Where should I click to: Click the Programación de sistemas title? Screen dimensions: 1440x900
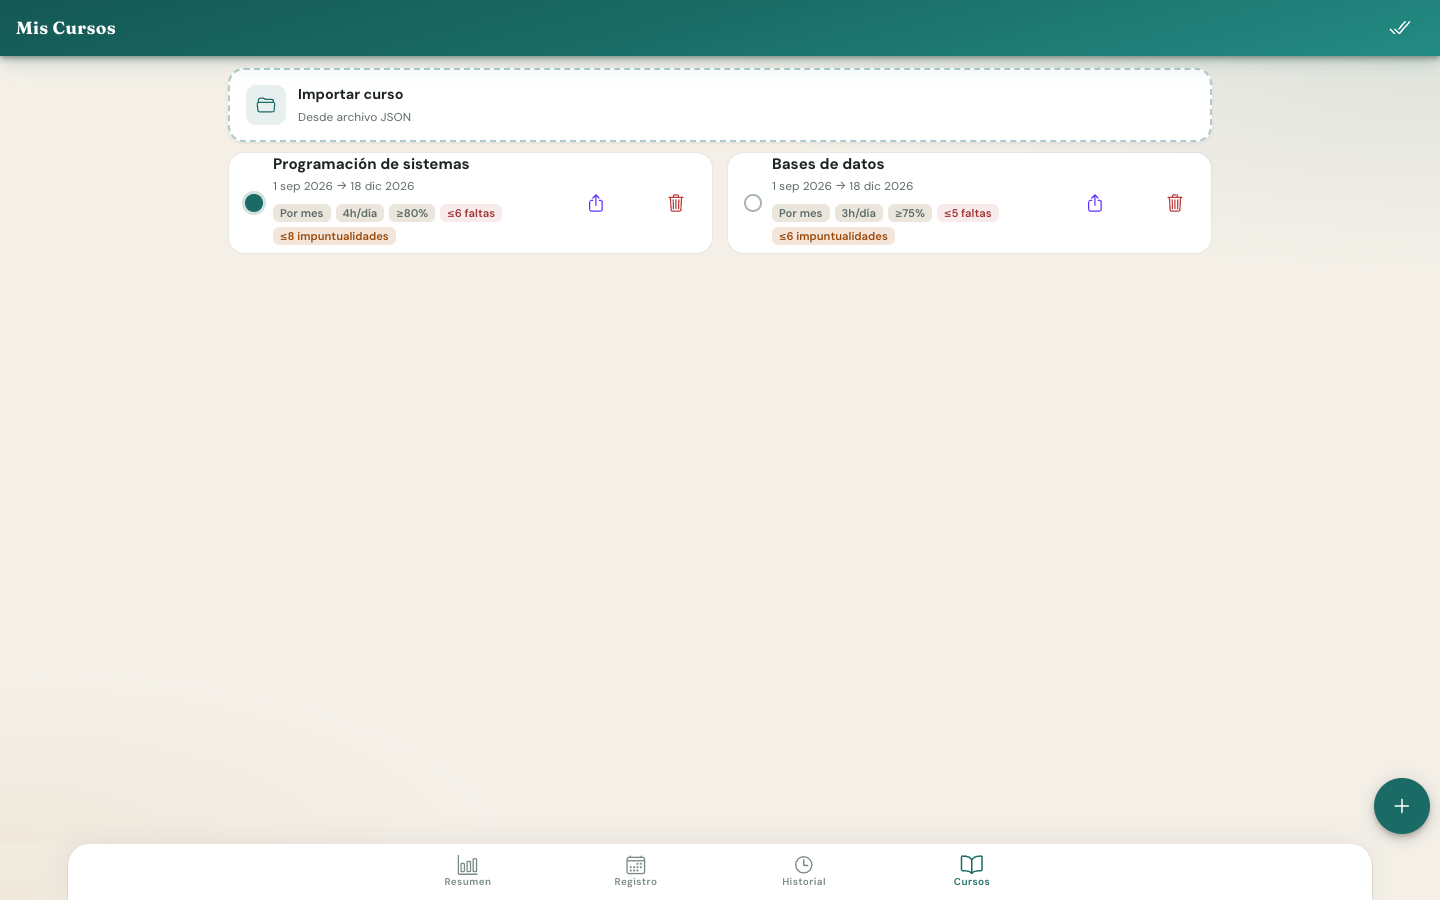(371, 164)
